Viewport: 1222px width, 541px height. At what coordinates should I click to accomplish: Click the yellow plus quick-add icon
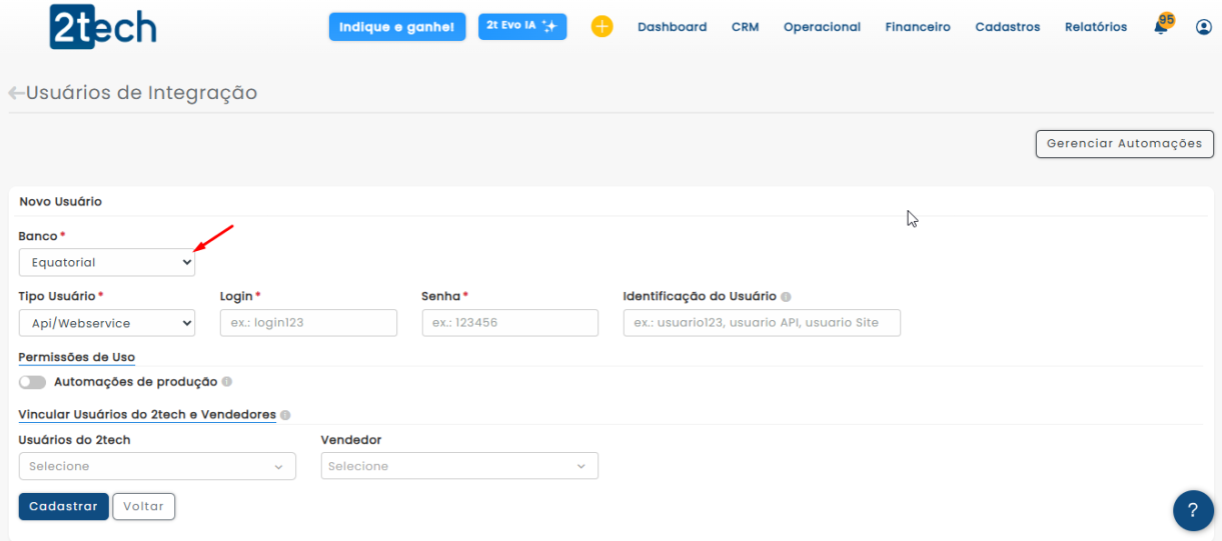tap(602, 27)
